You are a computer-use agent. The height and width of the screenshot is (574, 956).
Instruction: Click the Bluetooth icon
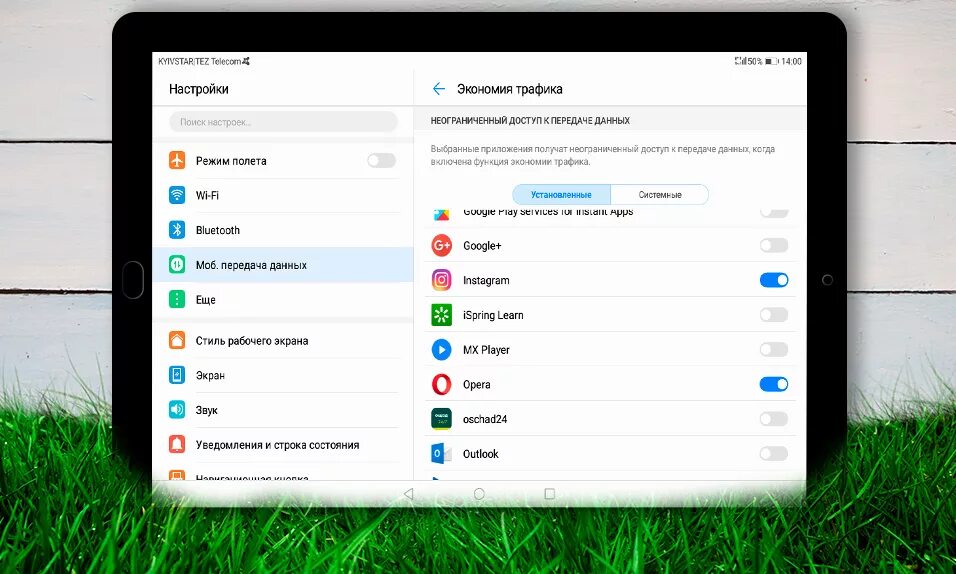pyautogui.click(x=177, y=230)
